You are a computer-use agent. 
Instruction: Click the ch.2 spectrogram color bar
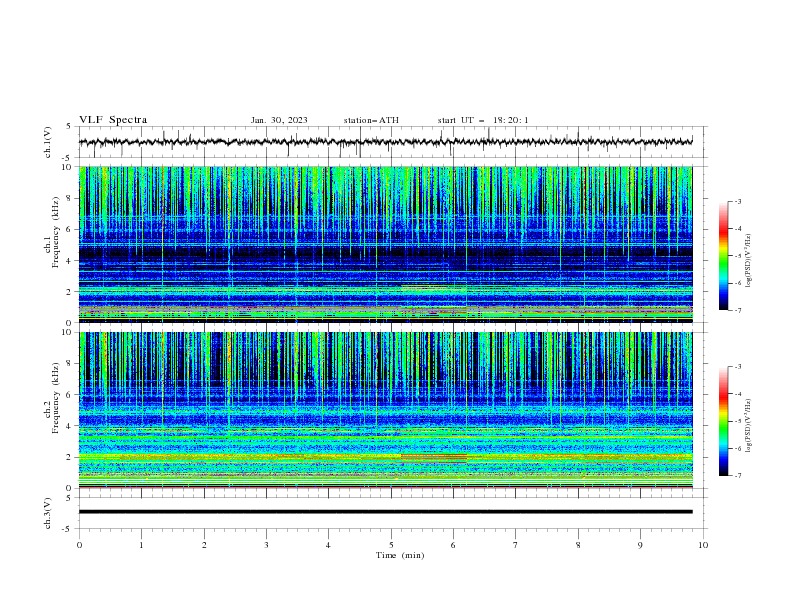723,421
